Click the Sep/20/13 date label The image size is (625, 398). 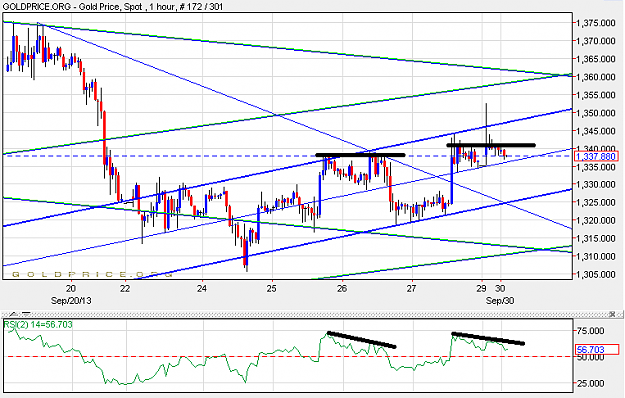pos(71,301)
